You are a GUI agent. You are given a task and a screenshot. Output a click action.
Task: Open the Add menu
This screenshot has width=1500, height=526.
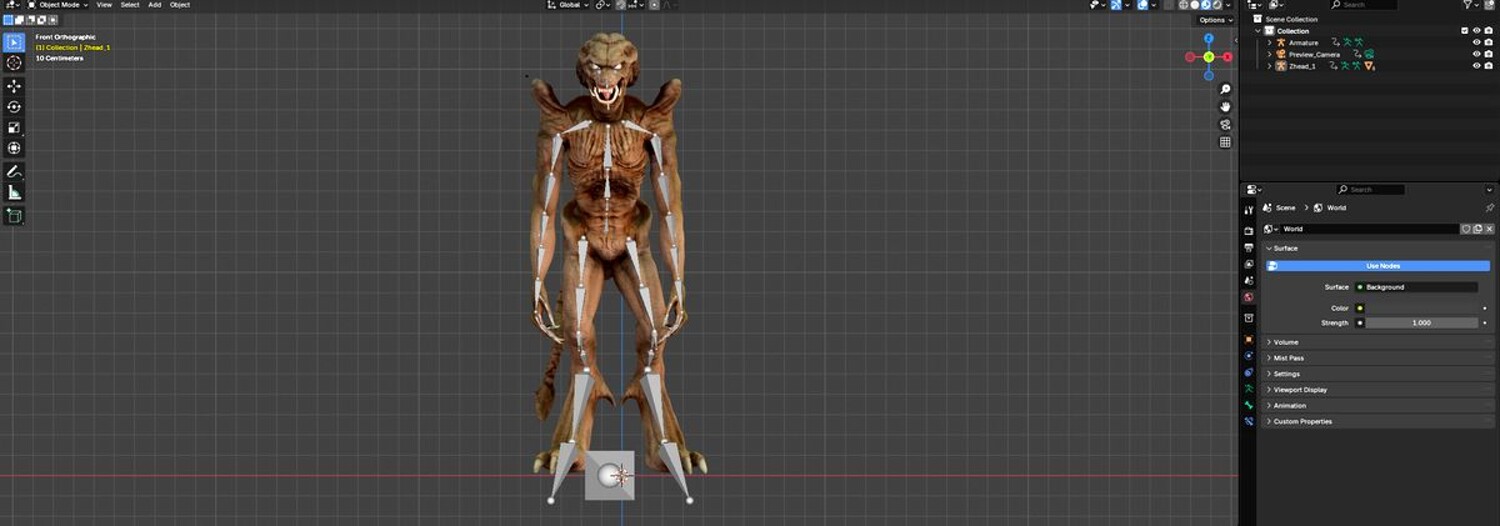(x=155, y=5)
